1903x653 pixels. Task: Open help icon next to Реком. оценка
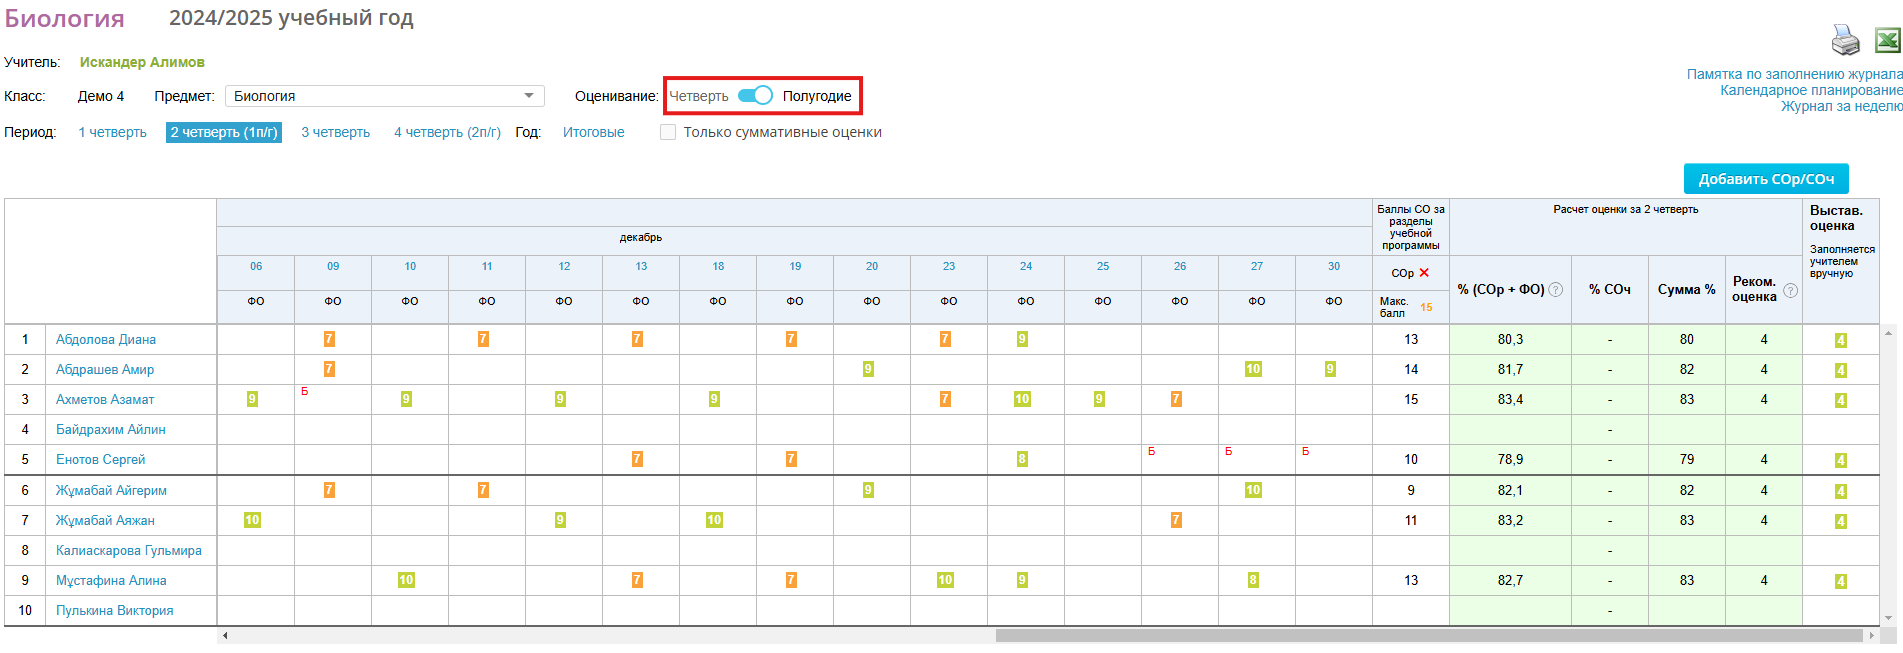click(1790, 291)
